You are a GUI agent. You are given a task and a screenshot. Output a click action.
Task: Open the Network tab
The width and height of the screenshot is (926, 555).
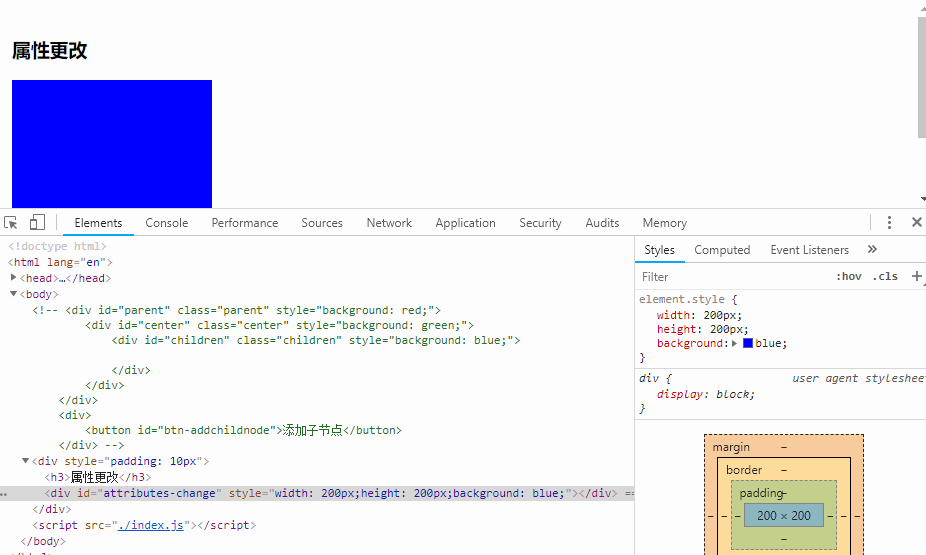point(389,223)
